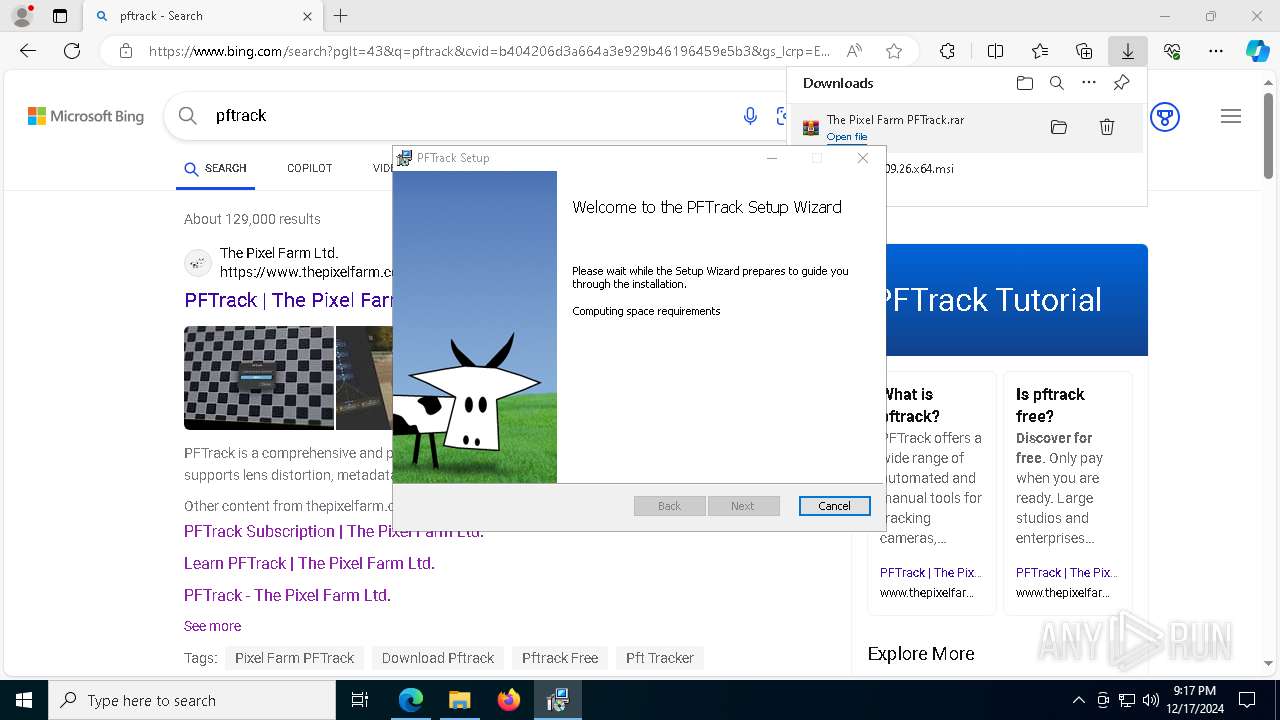
Task: Add page to favorites star
Action: [x=894, y=51]
